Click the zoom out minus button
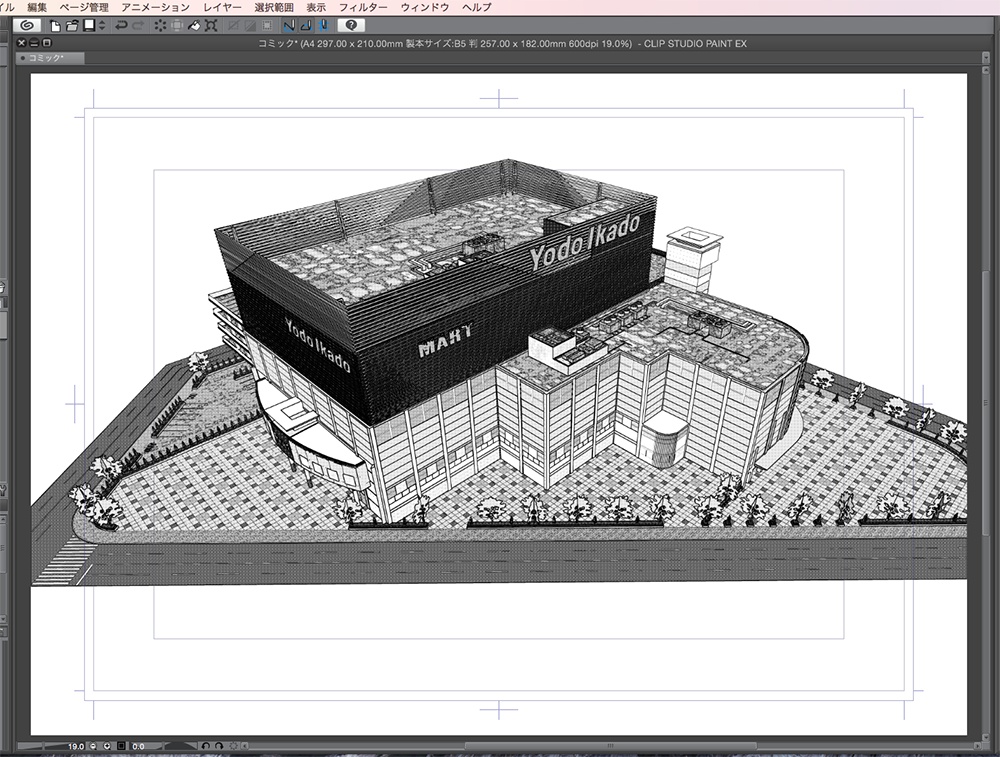Screen dimensions: 1000x757 (93, 746)
